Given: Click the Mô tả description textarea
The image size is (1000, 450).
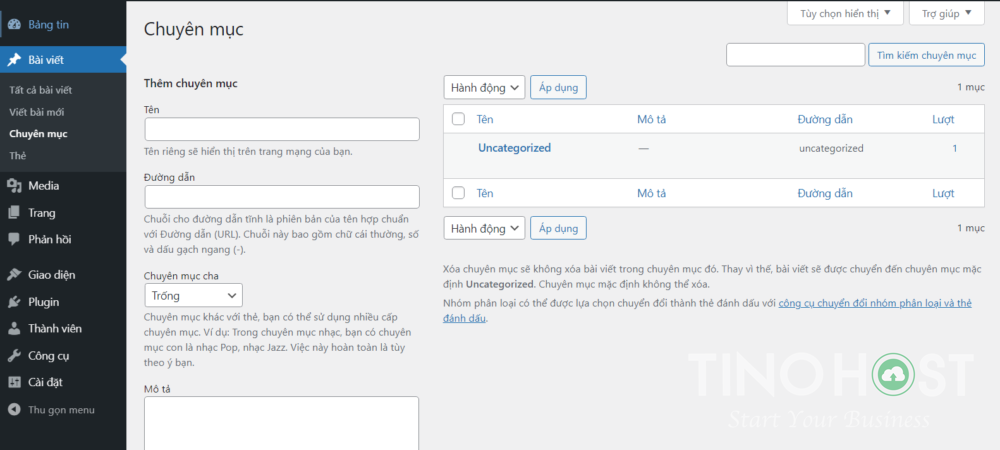Looking at the screenshot, I should [x=282, y=423].
